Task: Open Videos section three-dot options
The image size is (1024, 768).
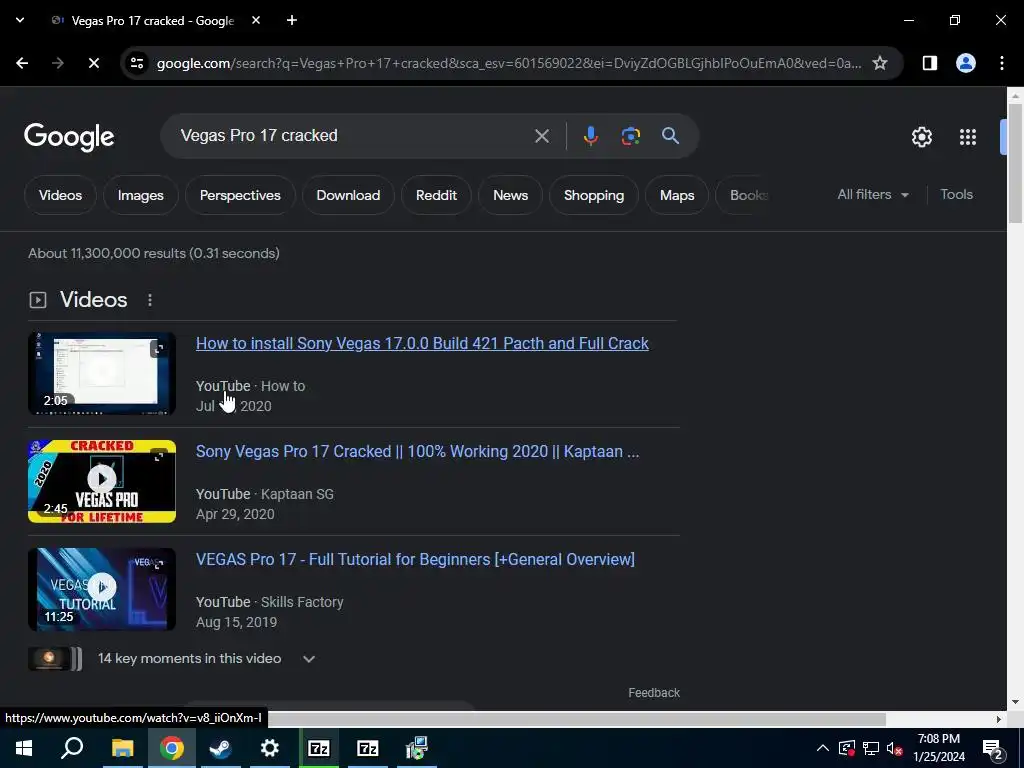Action: coord(150,300)
